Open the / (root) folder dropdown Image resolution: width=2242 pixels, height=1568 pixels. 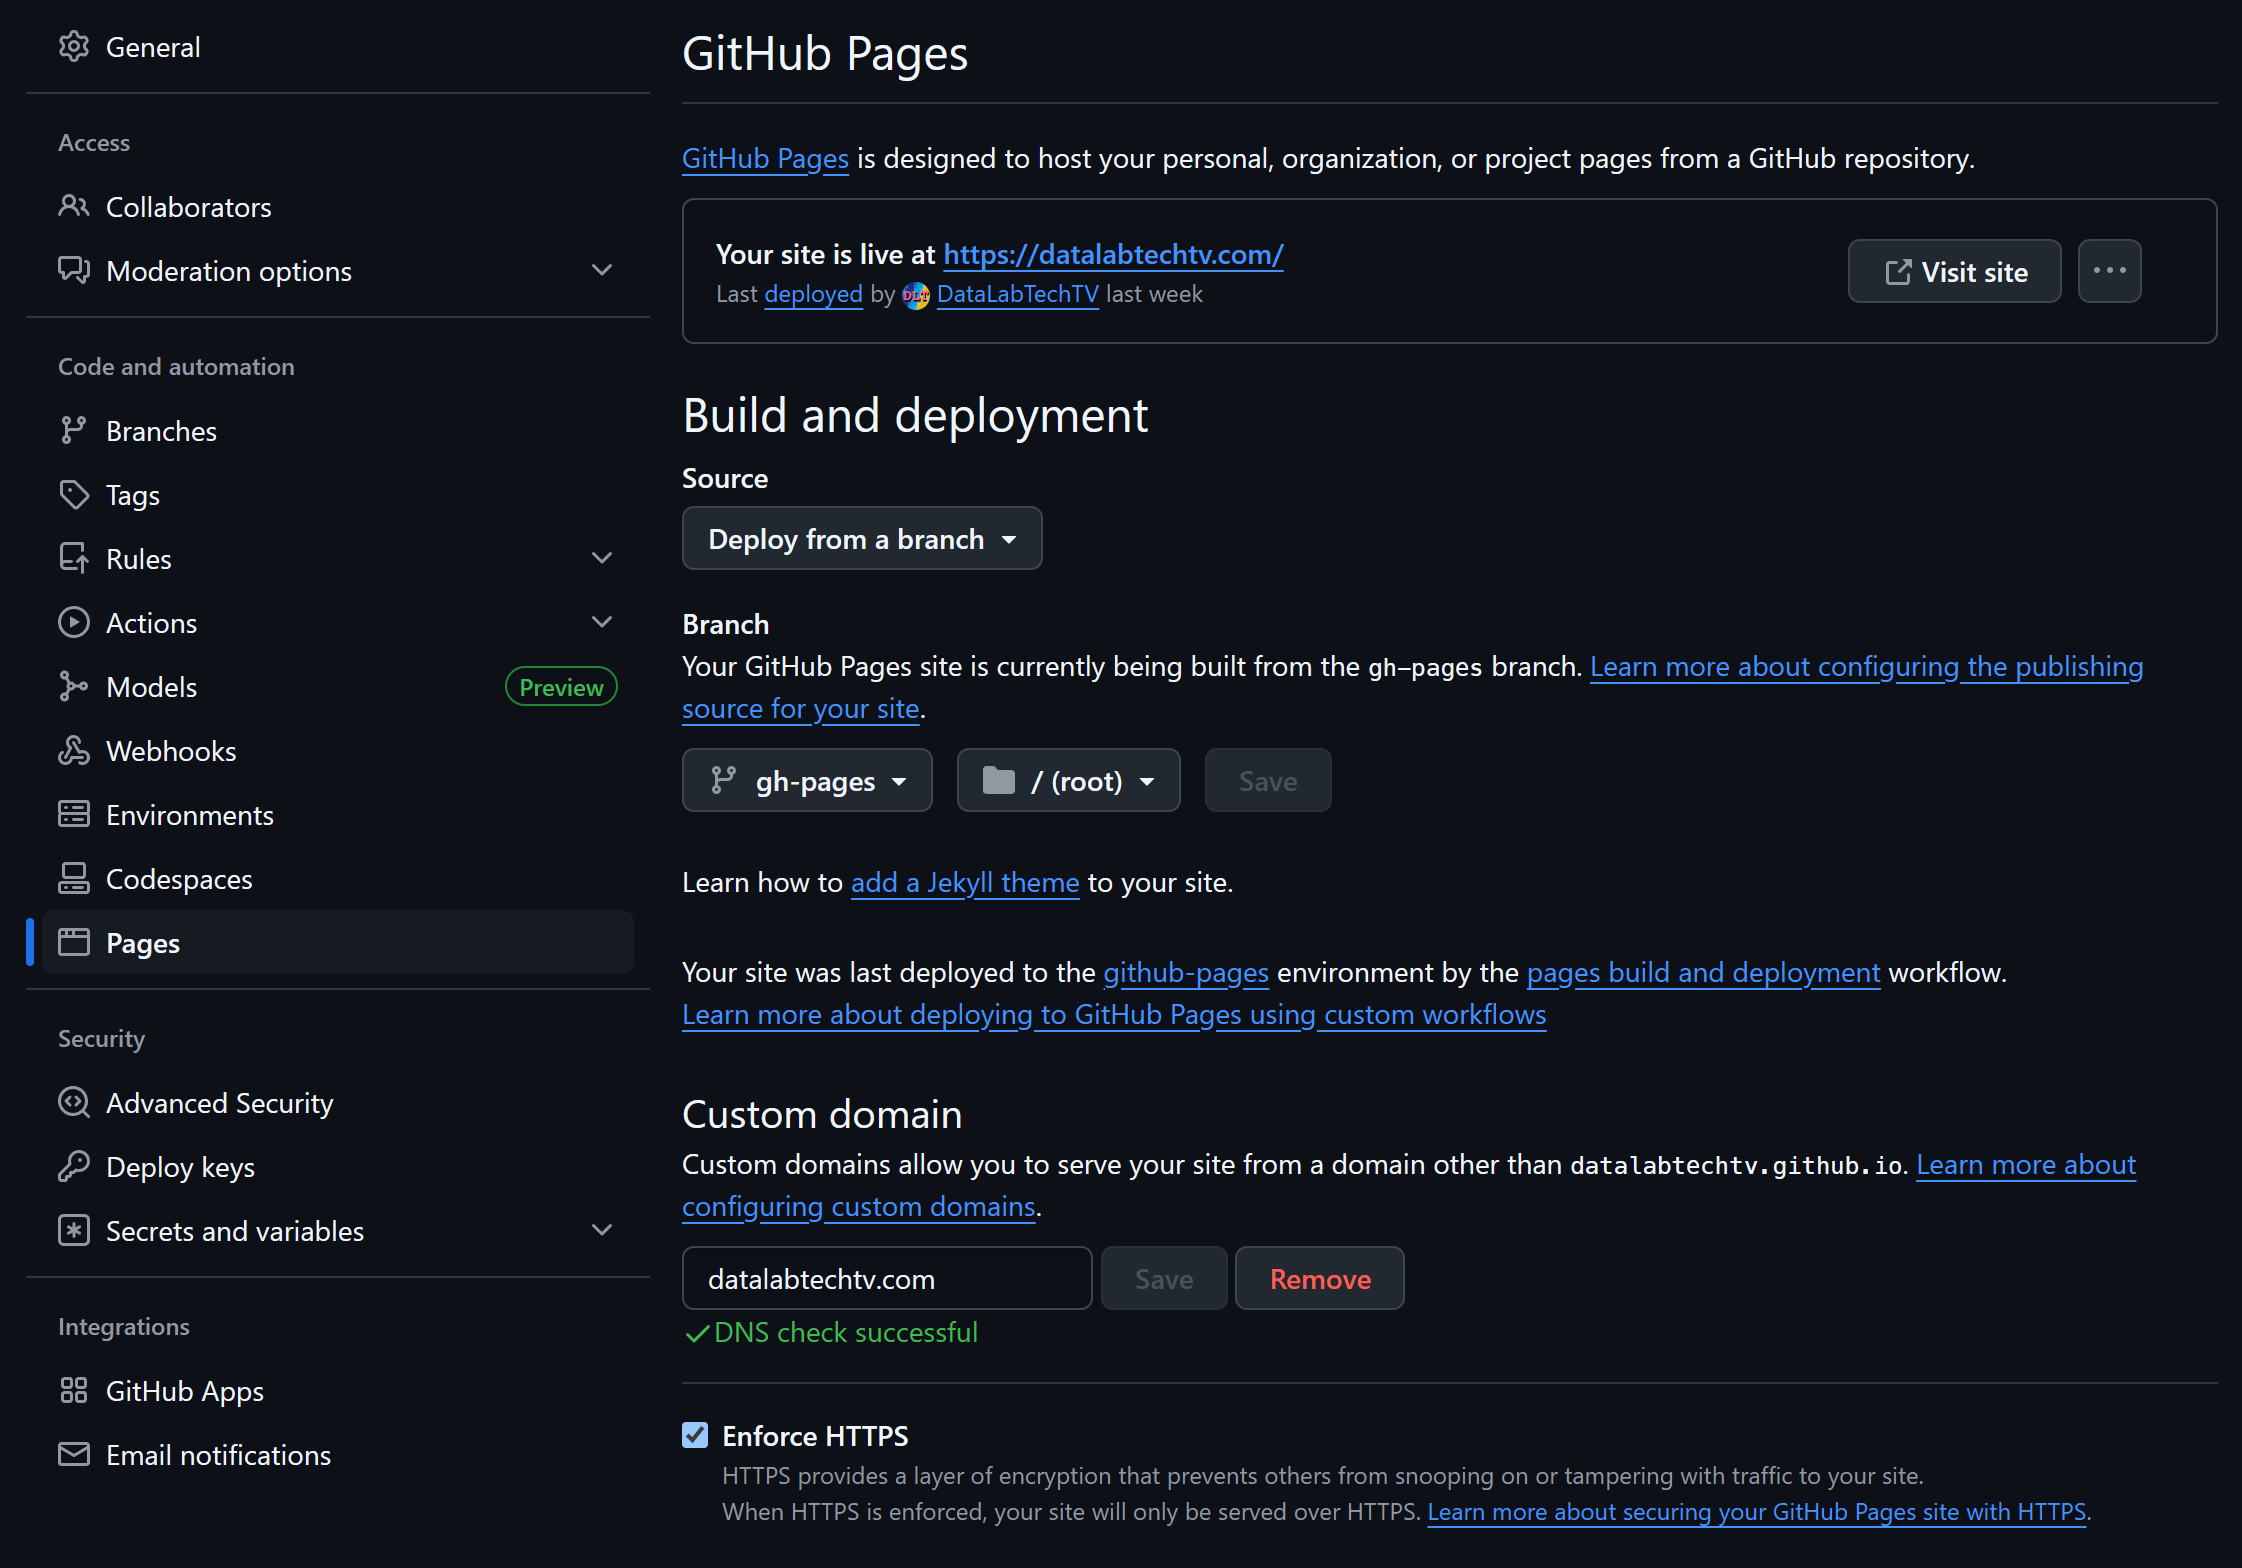click(x=1068, y=781)
